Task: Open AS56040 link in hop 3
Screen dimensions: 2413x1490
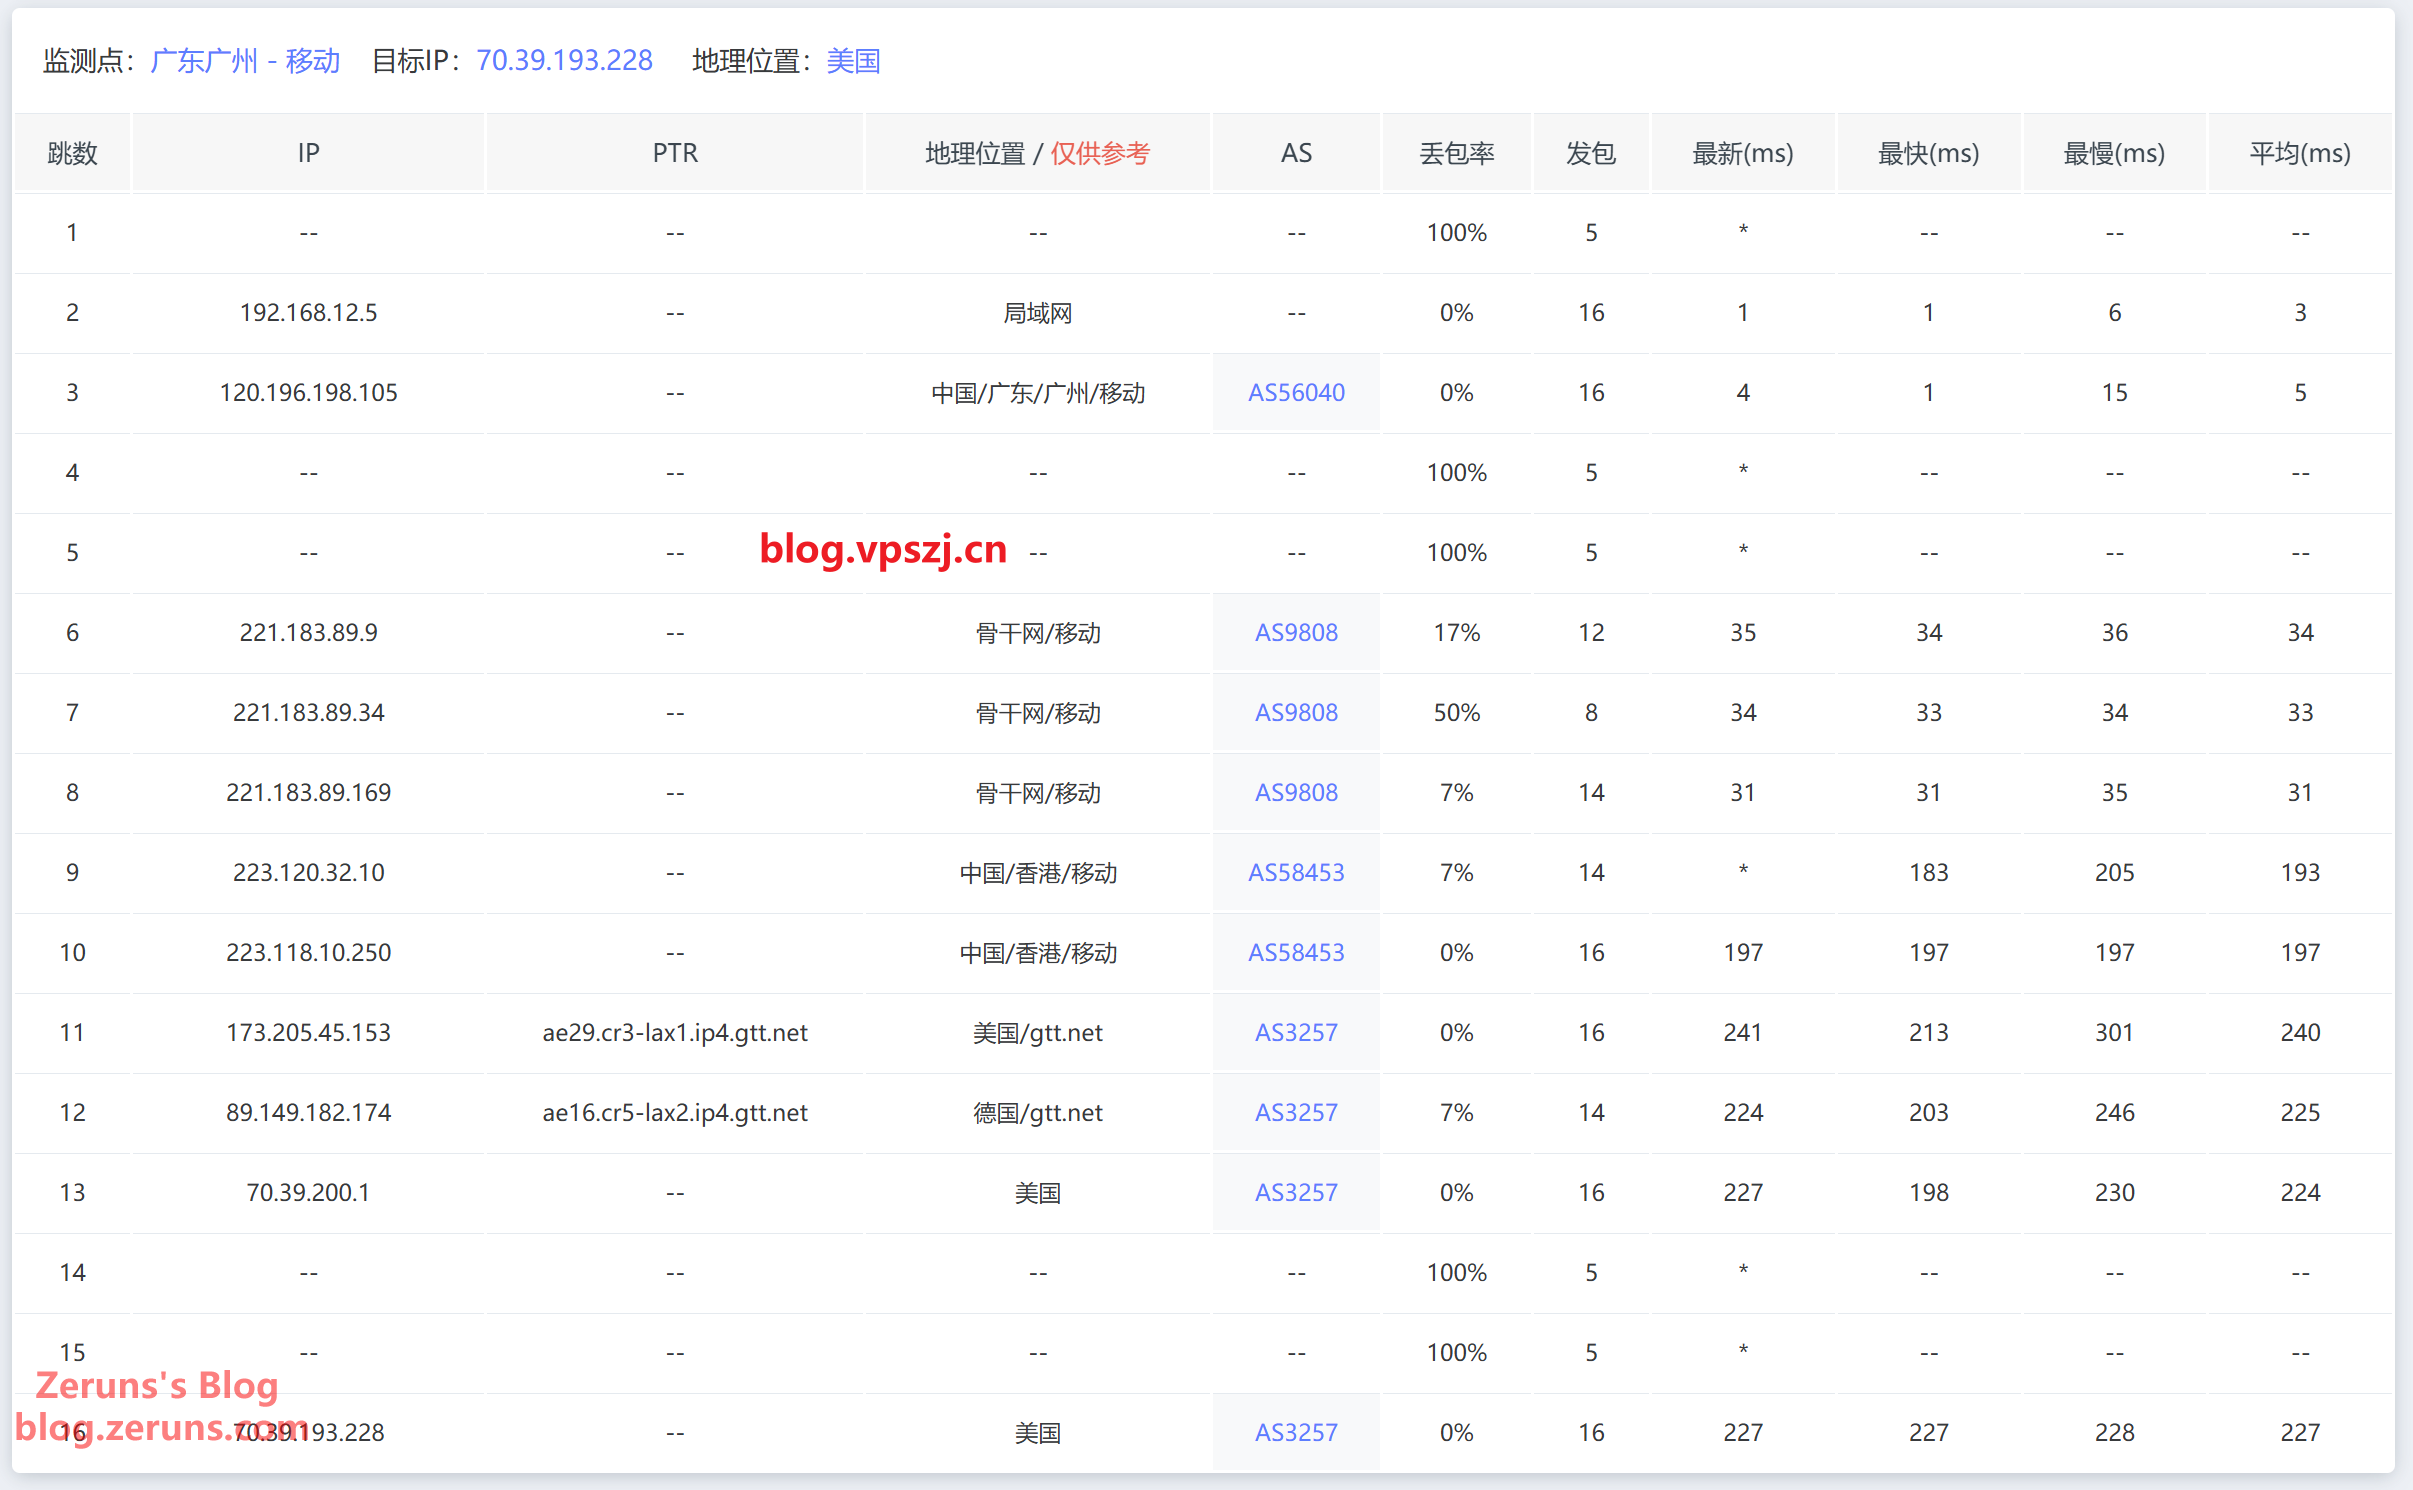Action: pos(1295,393)
